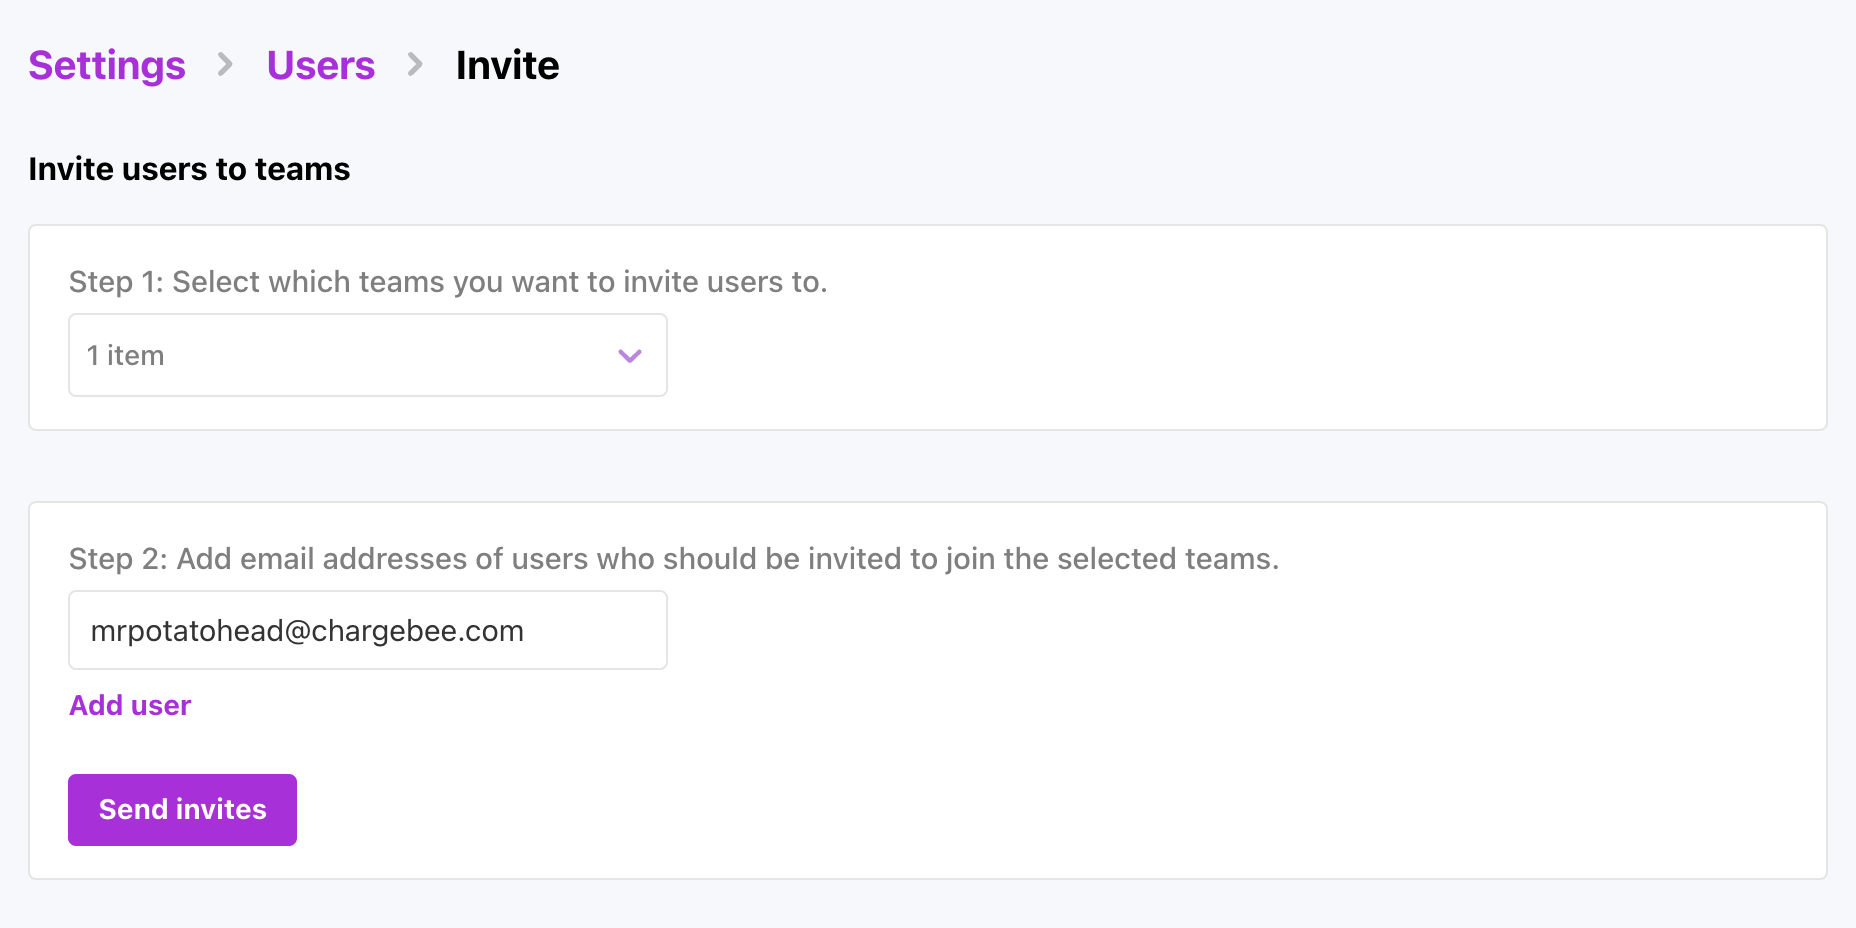
Task: Open the Settings breadcrumb link
Action: pyautogui.click(x=107, y=66)
